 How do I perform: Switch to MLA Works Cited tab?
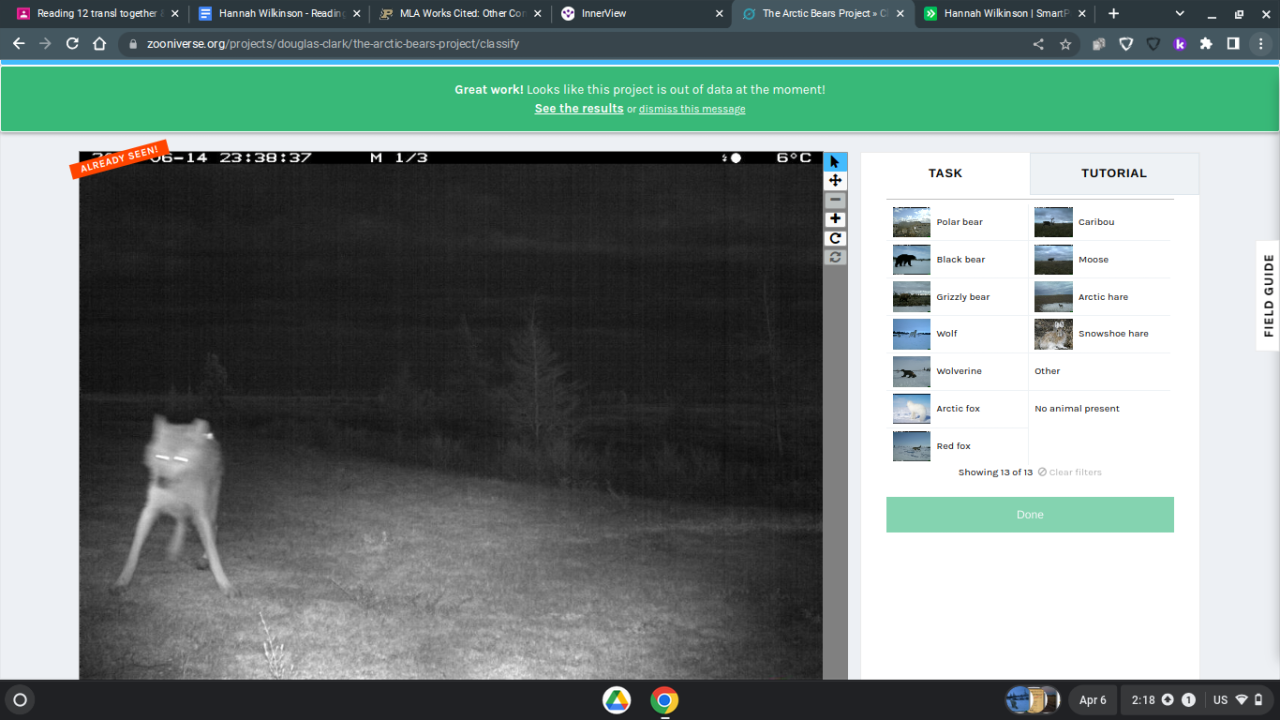459,14
